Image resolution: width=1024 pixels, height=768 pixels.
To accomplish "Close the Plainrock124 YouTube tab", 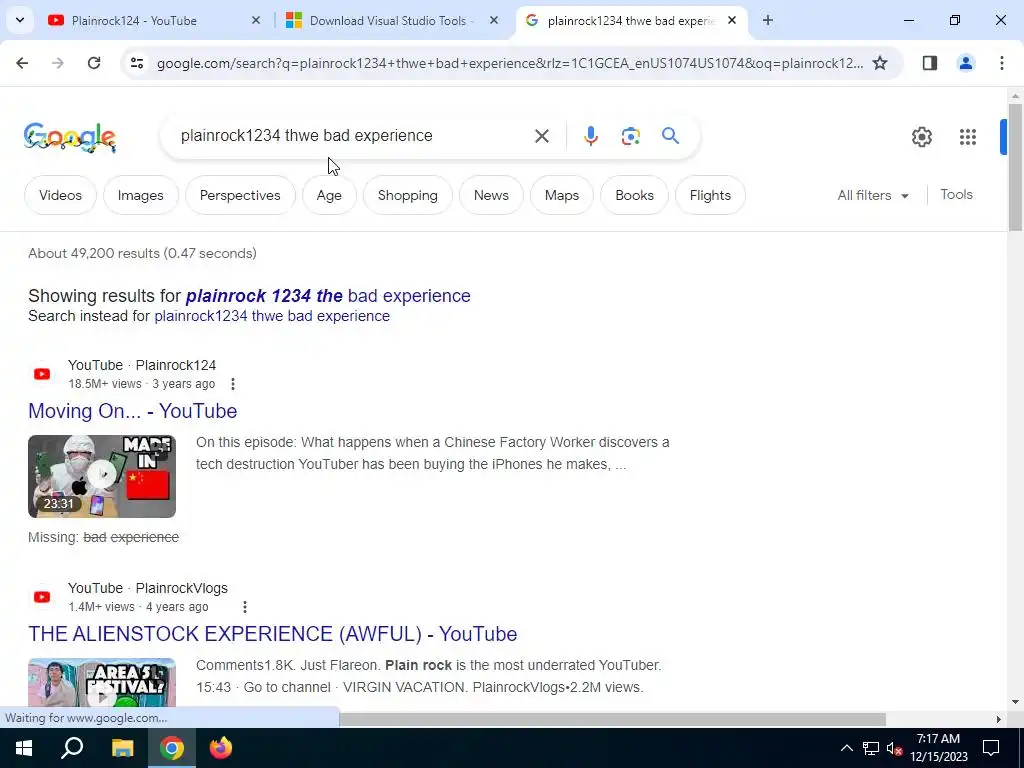I will [x=256, y=20].
